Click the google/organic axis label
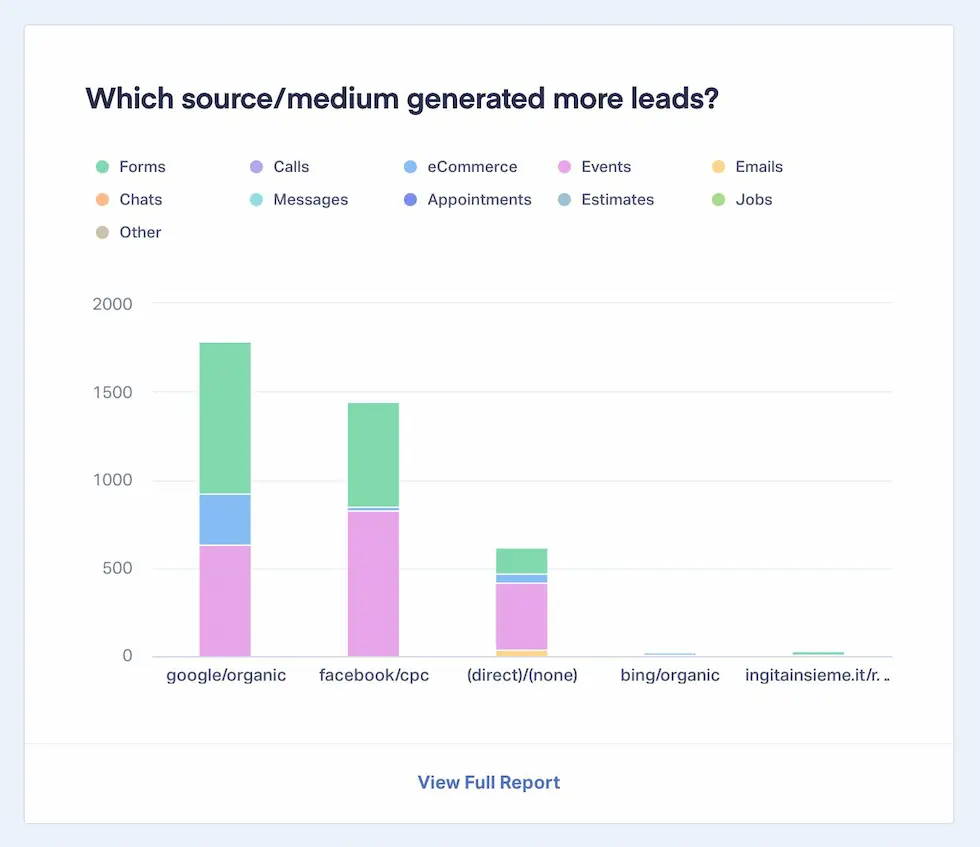Screen dimensions: 980x847 (x=226, y=676)
